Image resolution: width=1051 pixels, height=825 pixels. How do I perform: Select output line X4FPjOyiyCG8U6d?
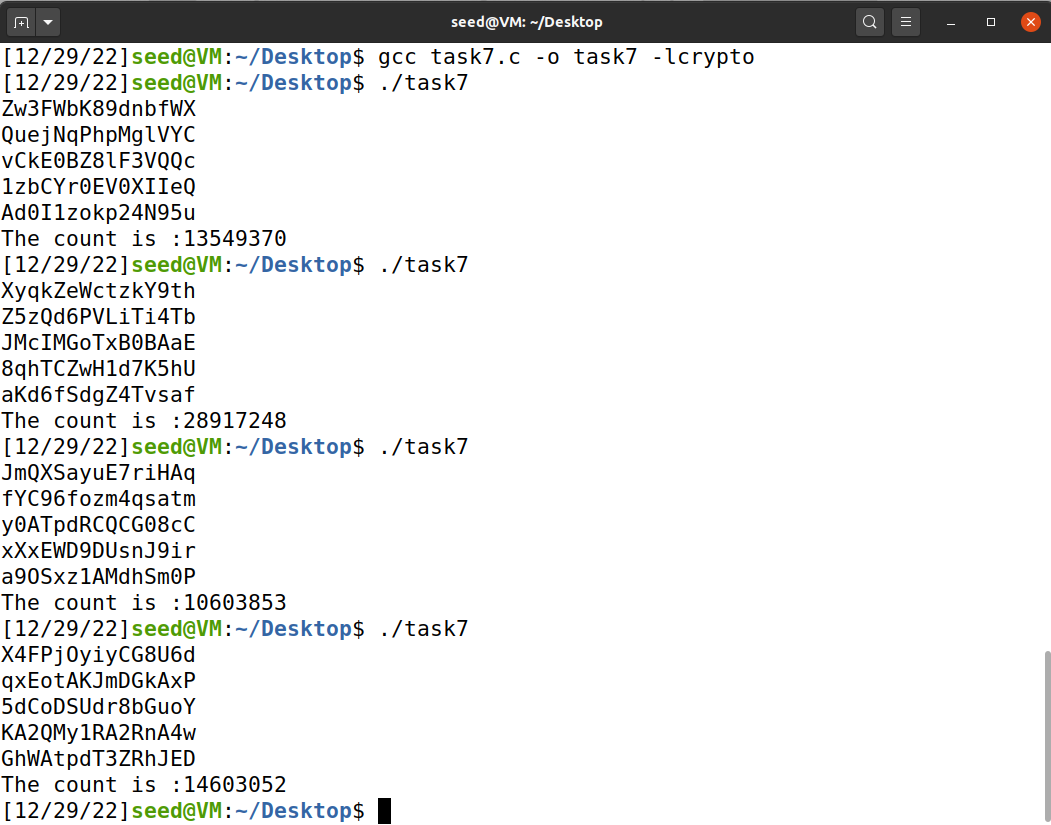click(99, 655)
